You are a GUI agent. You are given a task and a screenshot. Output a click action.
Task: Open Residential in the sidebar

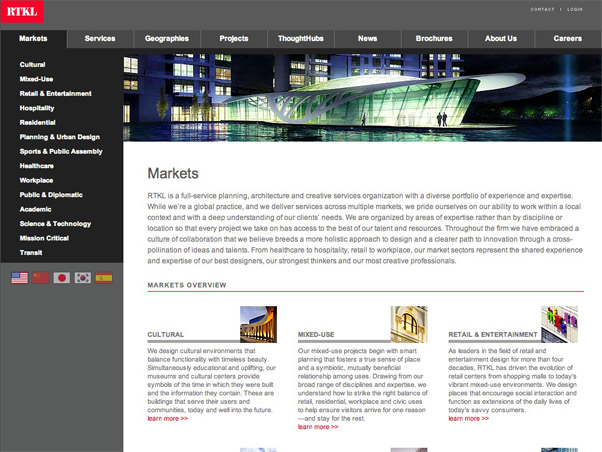pyautogui.click(x=38, y=123)
